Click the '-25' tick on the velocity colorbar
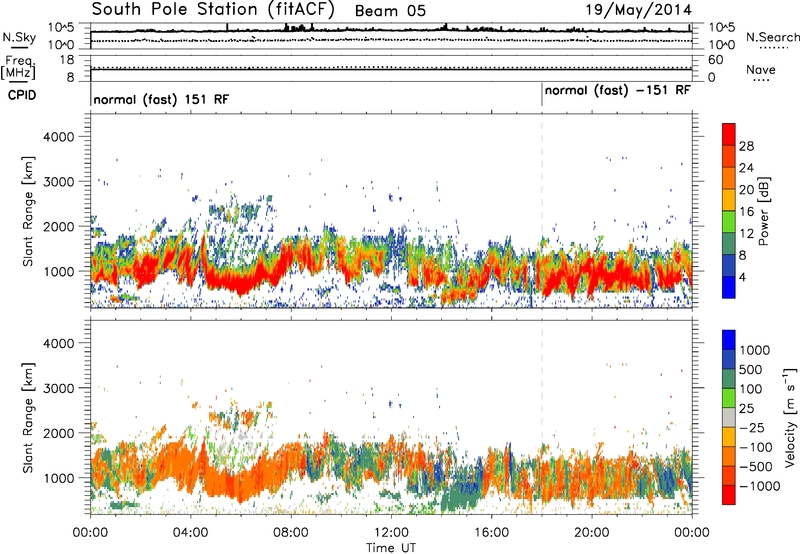Image resolution: width=800 pixels, height=554 pixels. click(x=752, y=427)
